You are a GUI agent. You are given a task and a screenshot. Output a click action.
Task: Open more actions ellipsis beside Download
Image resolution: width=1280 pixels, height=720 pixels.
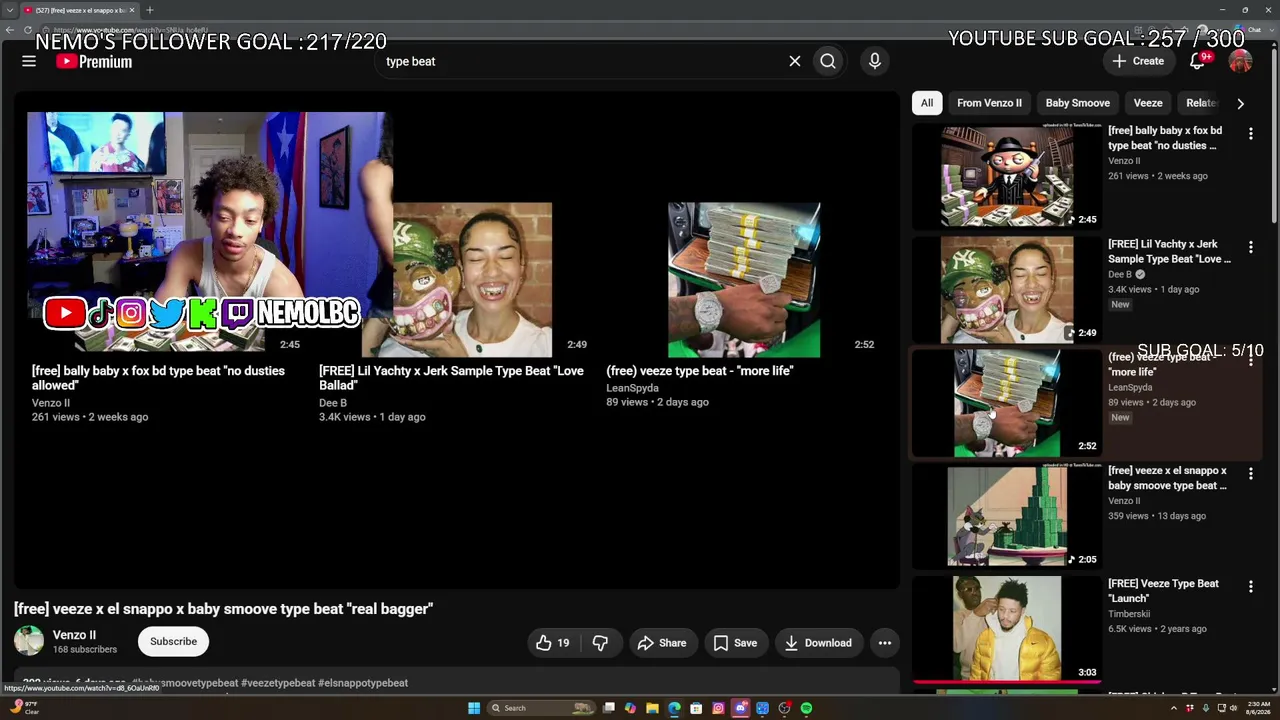(x=885, y=643)
